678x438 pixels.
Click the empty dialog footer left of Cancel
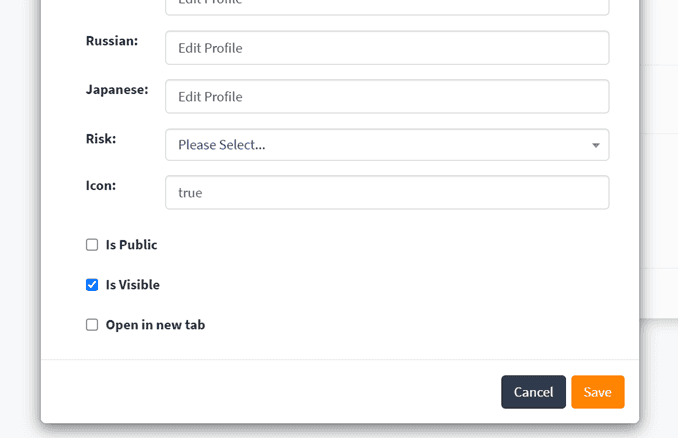pos(270,392)
